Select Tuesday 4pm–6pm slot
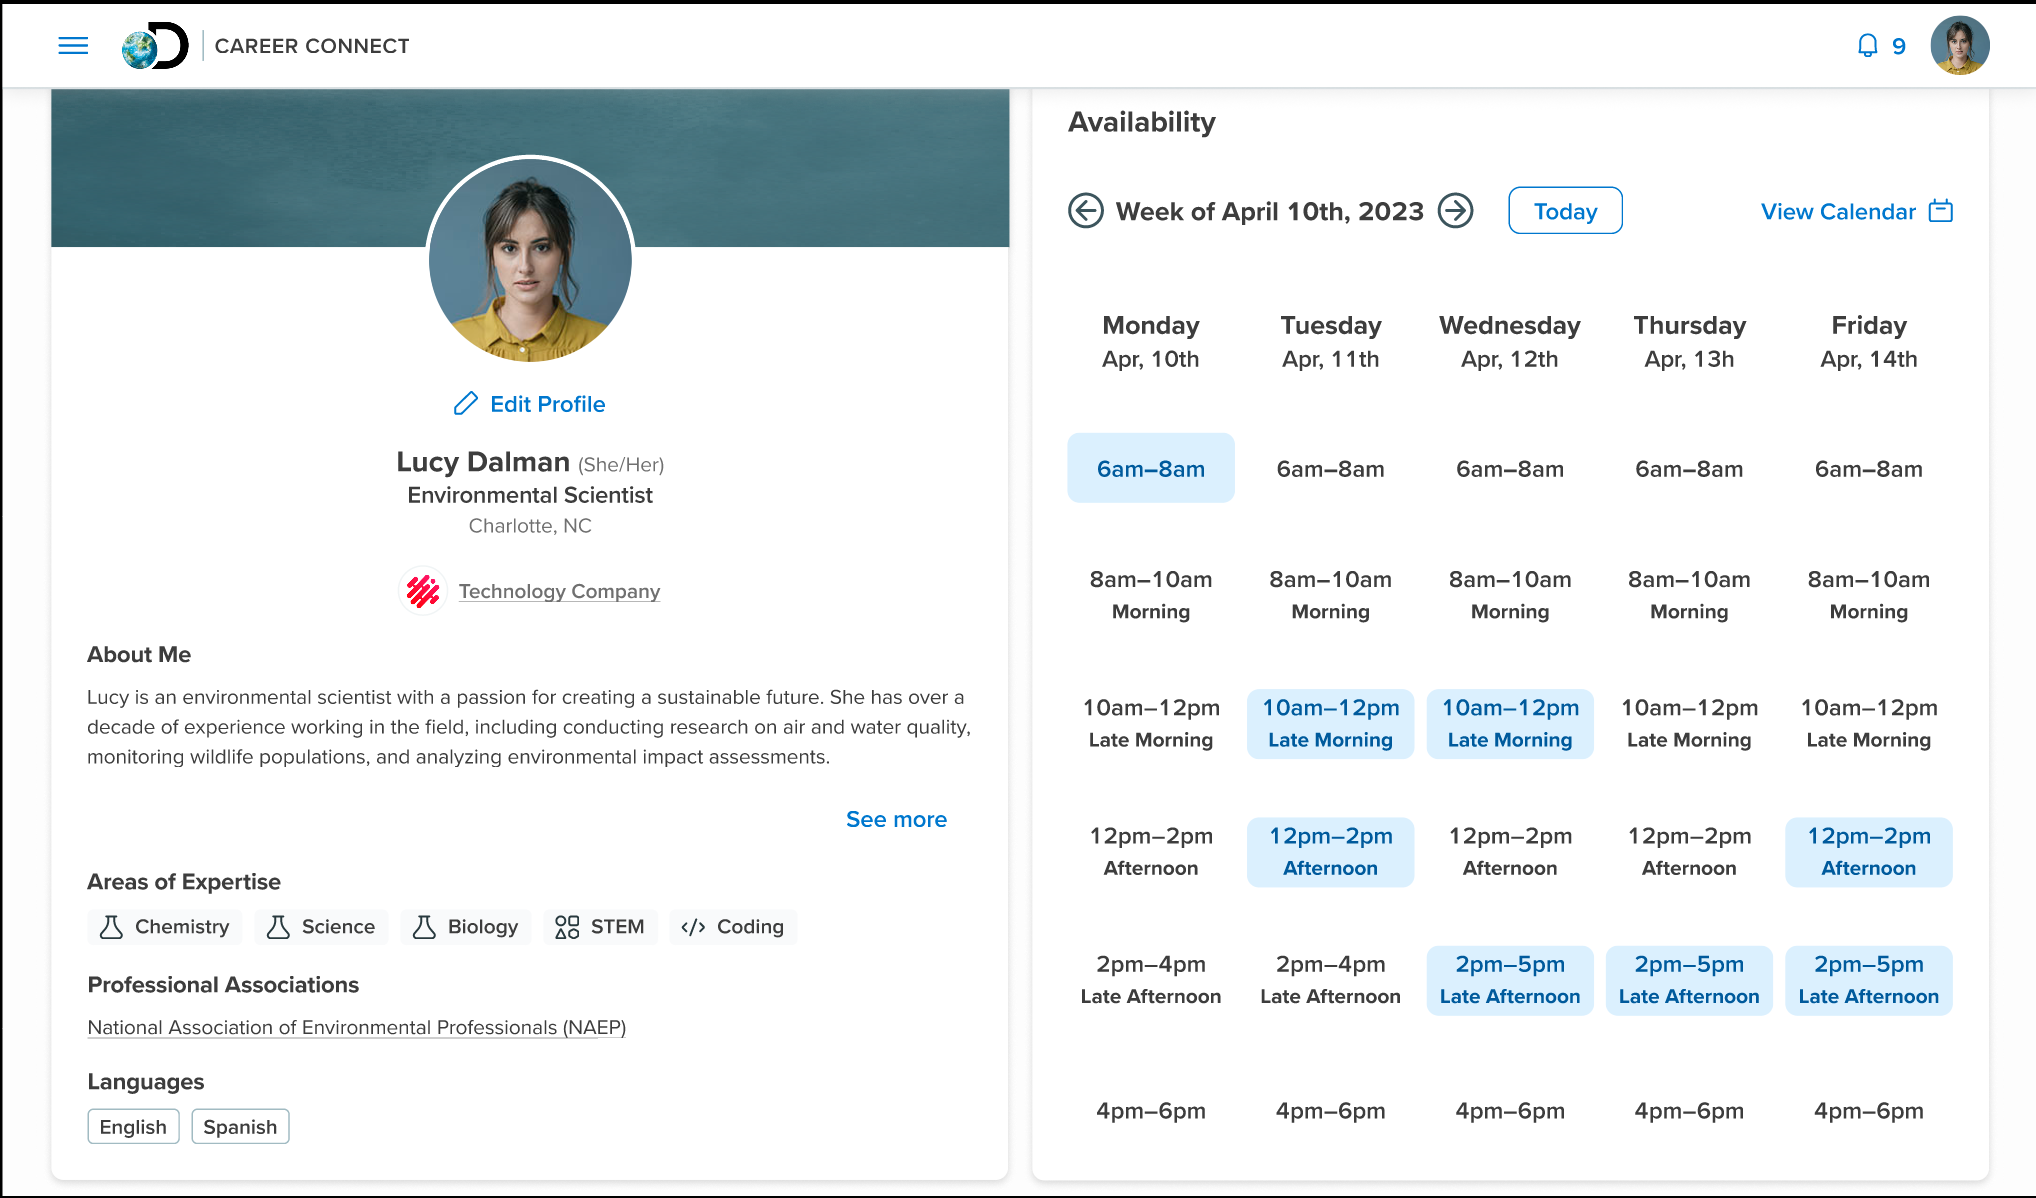 point(1330,1110)
